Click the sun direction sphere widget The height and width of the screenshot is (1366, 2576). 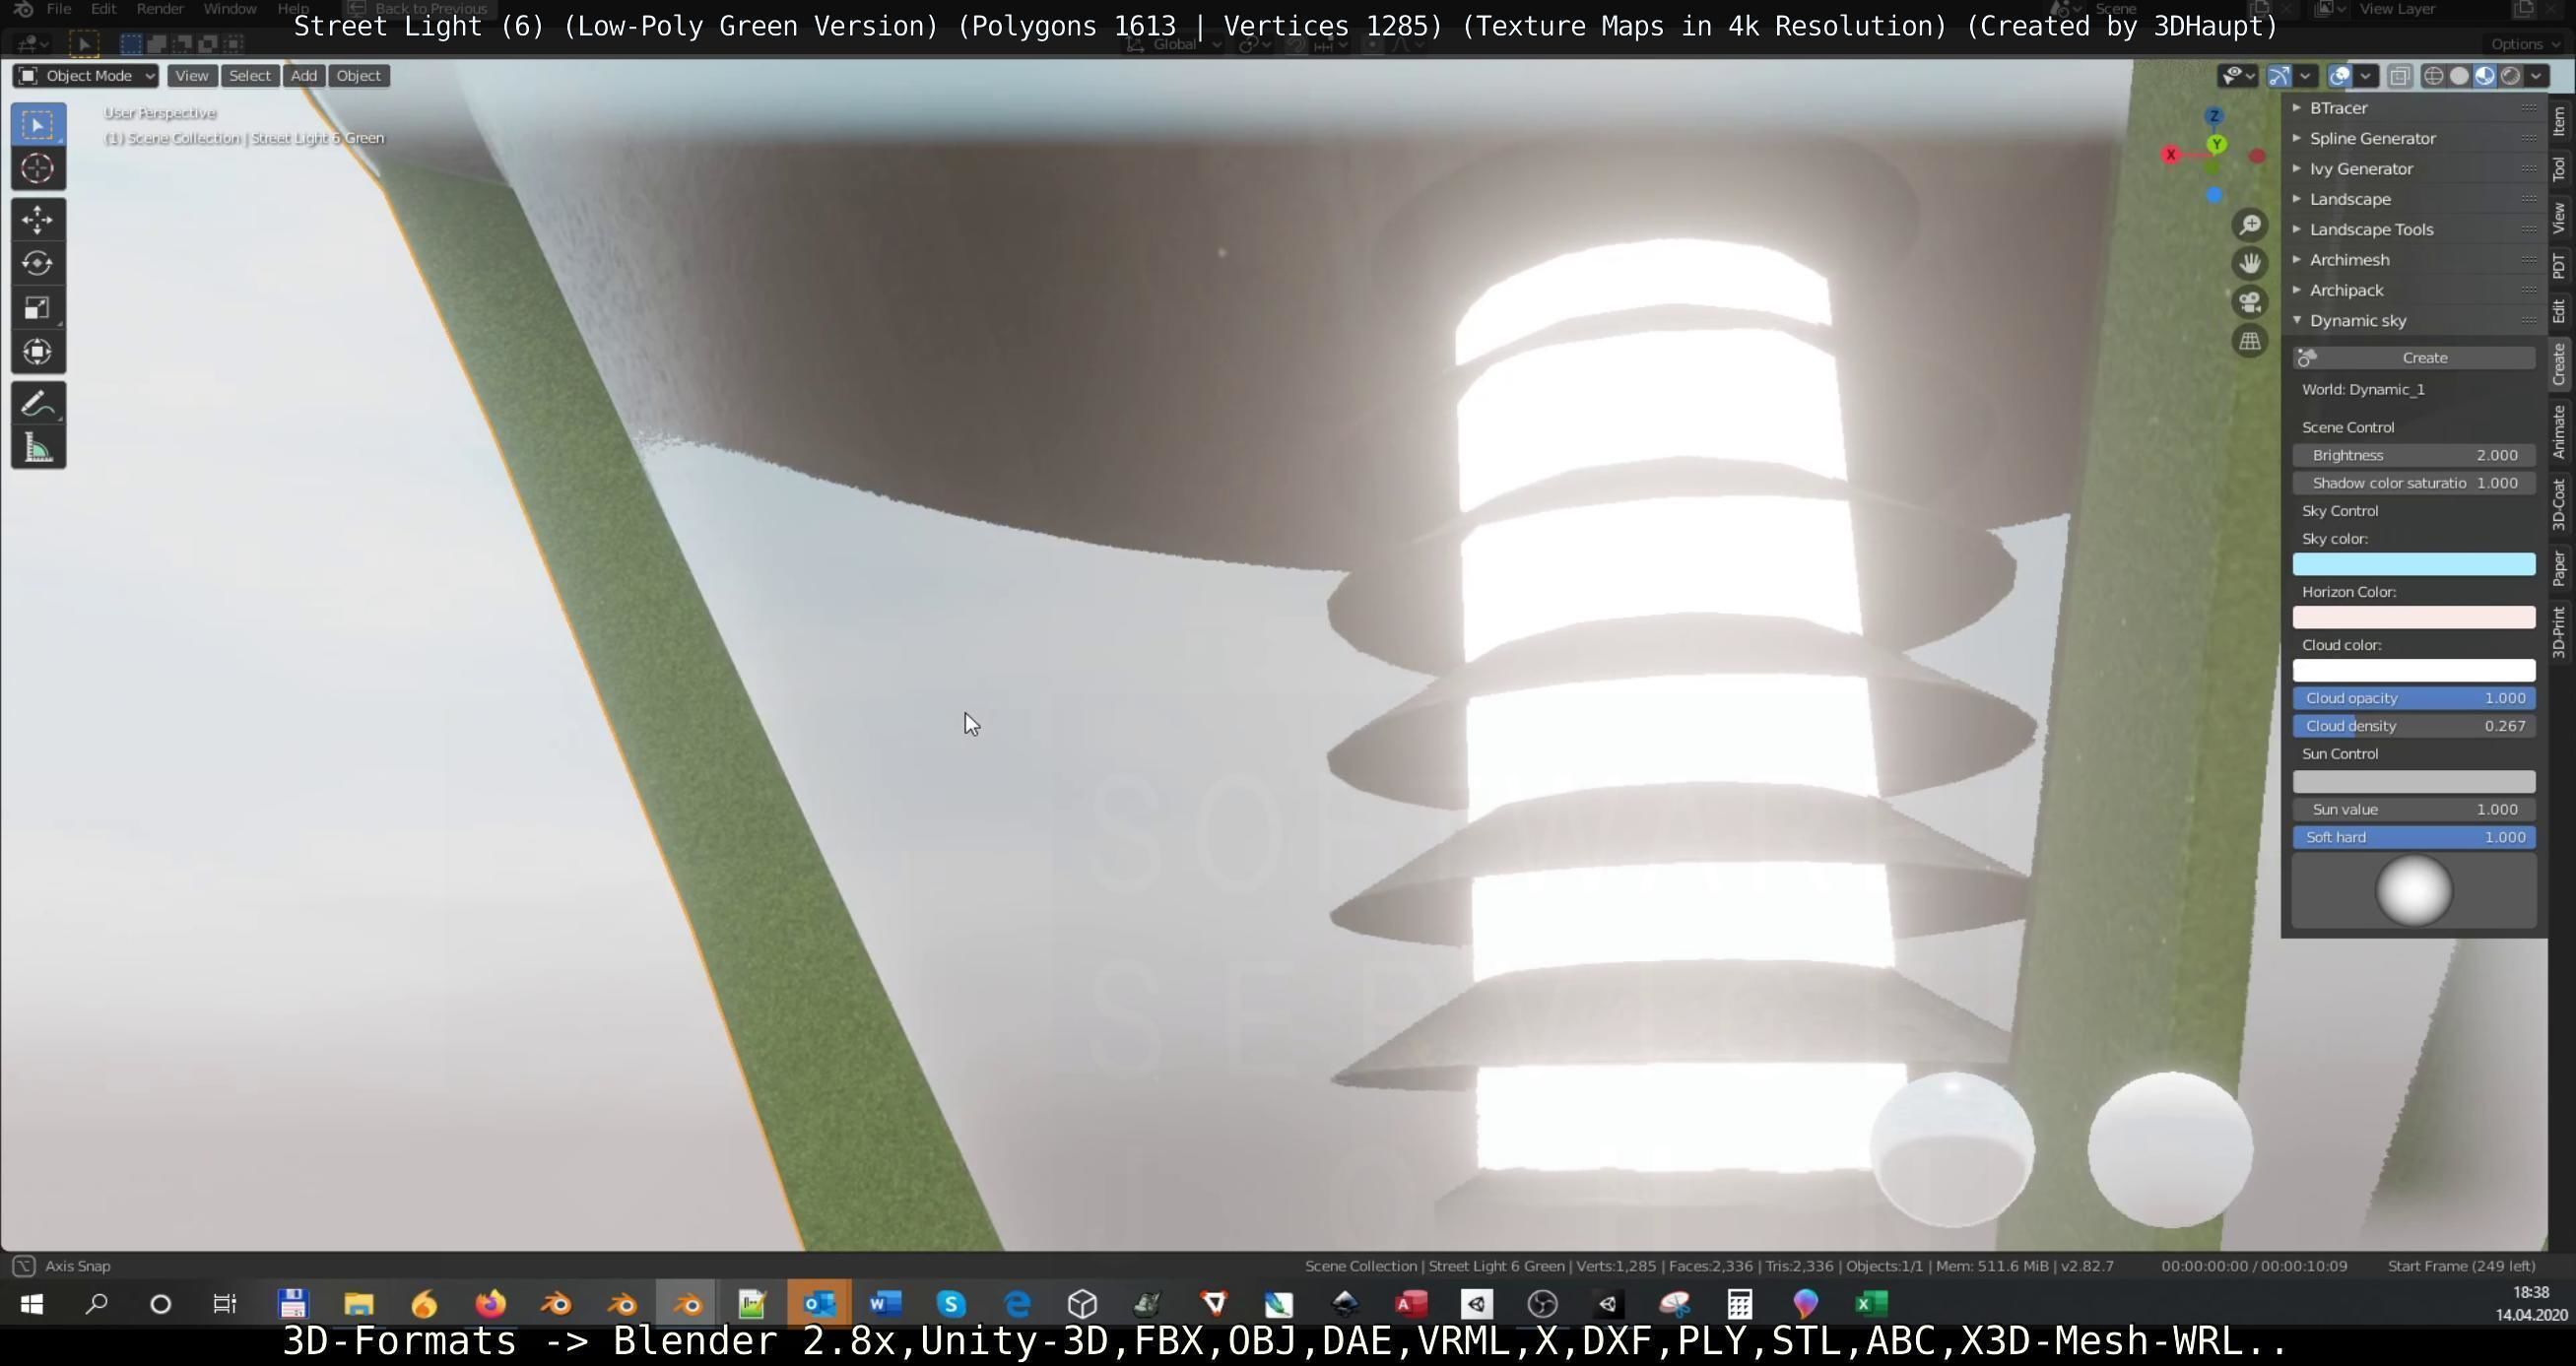click(x=2414, y=890)
